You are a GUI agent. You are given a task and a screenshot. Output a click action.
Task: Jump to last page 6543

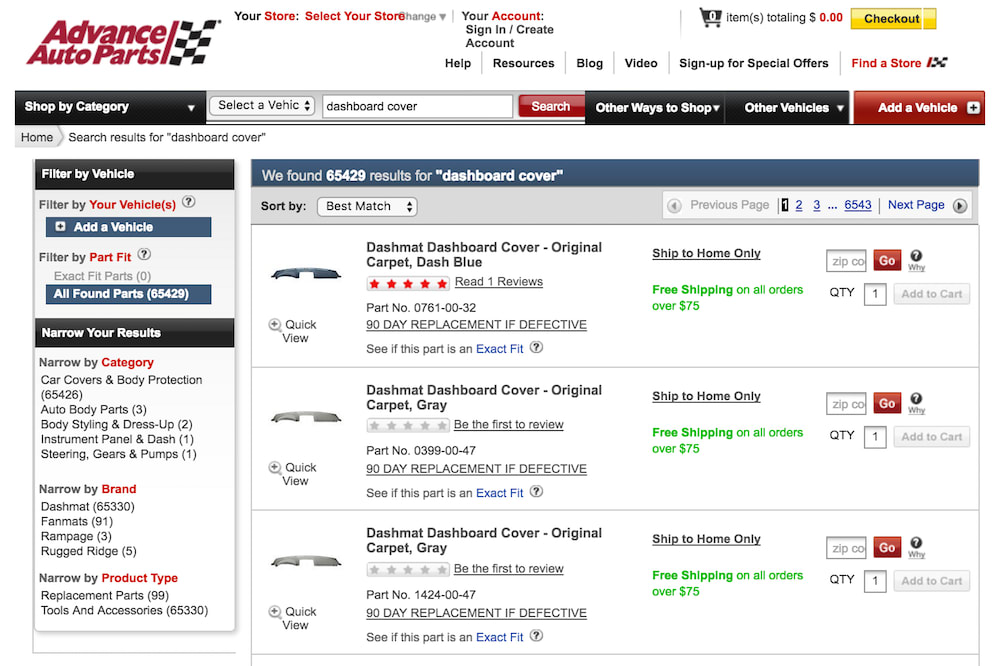coord(858,205)
